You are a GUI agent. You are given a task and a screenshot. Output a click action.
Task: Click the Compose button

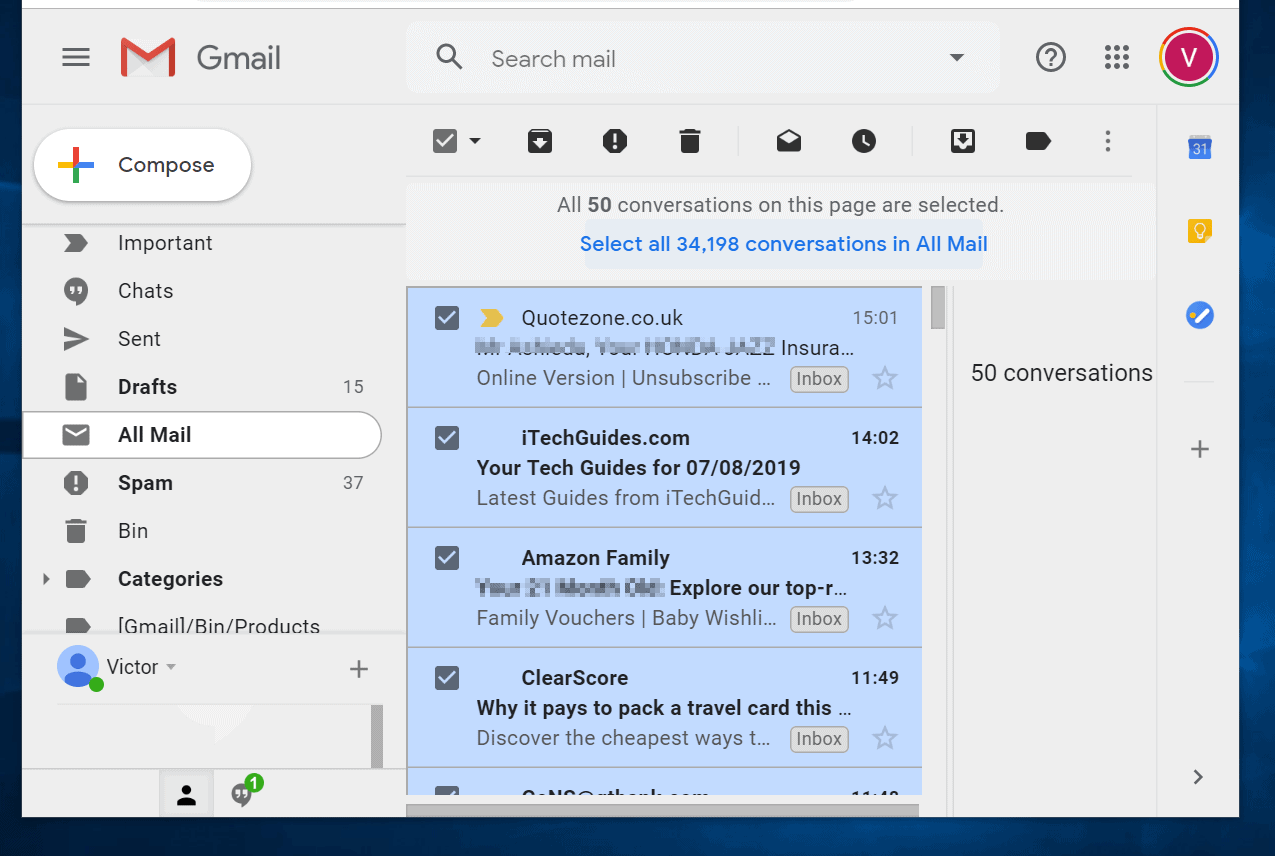click(142, 165)
